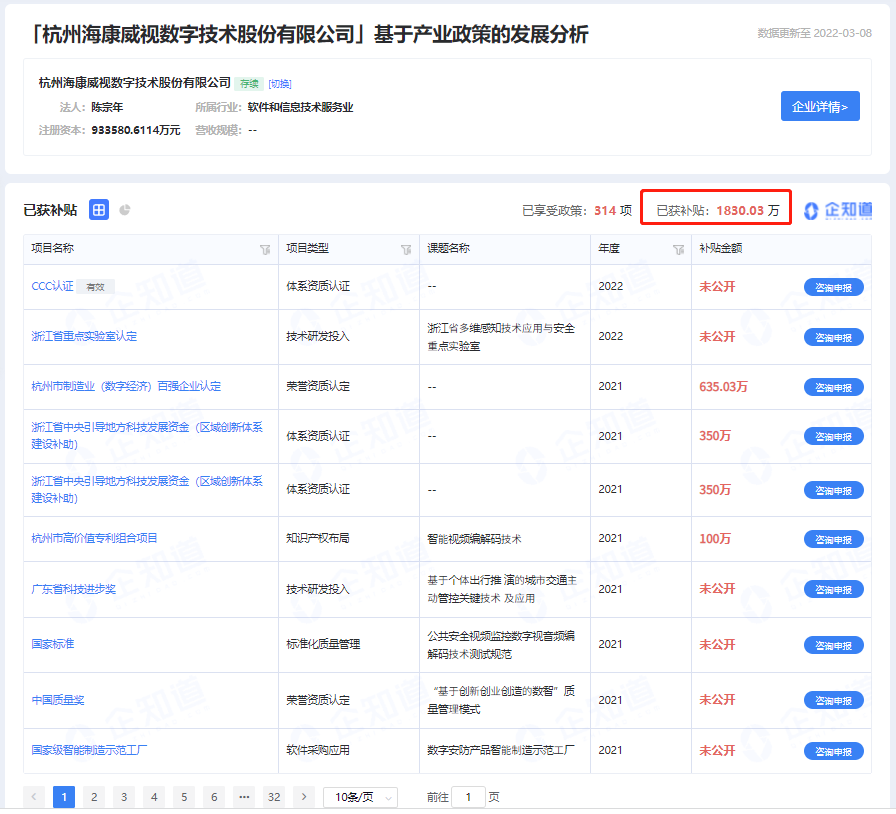Open 10条/页 page size dropdown
The height and width of the screenshot is (814, 896).
pos(361,796)
